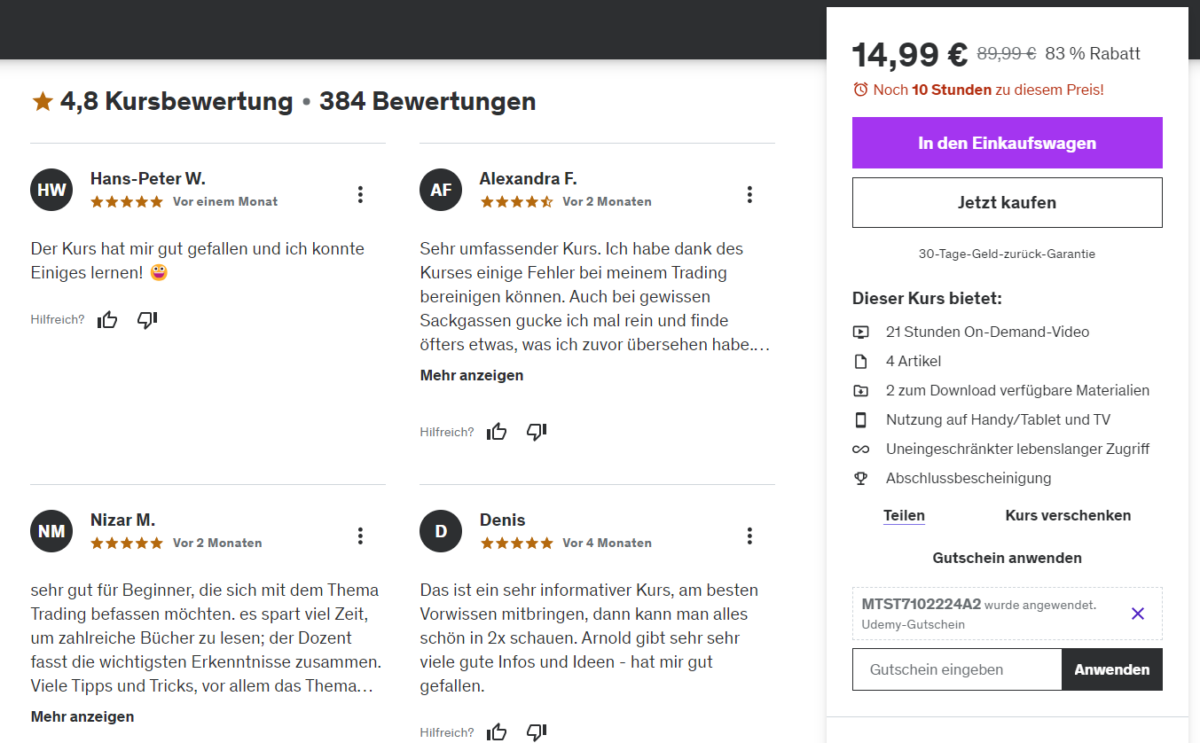Click the thumbs down icon under Alexandra's review
The height and width of the screenshot is (743, 1200).
[x=536, y=431]
